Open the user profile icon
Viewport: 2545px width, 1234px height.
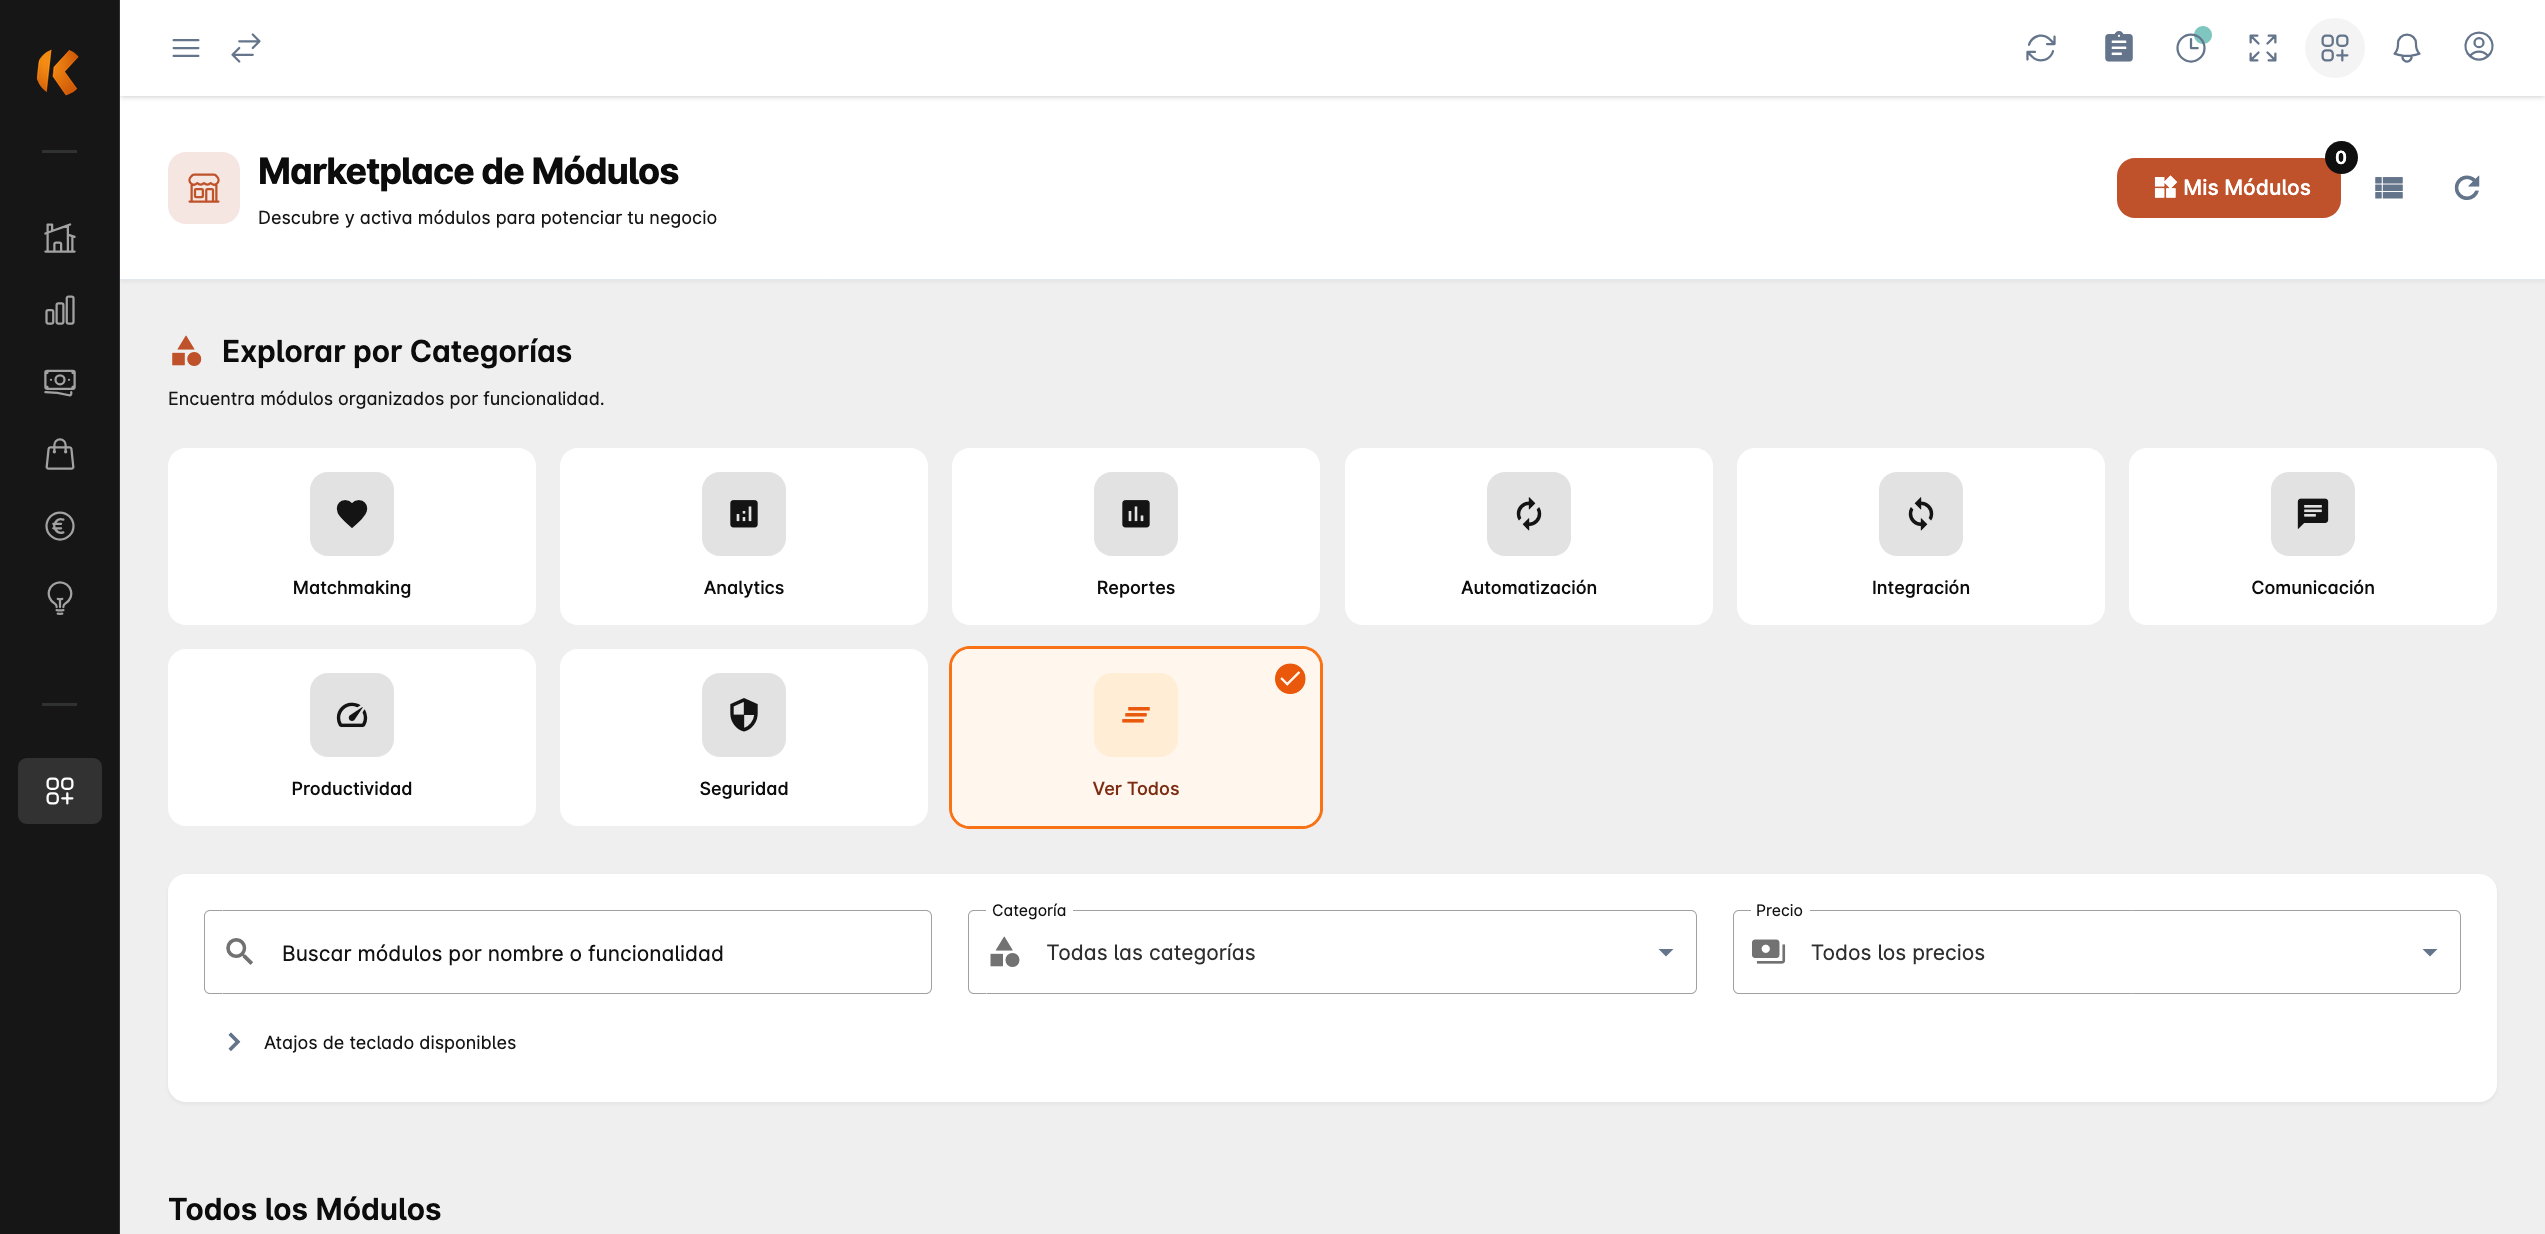[2478, 48]
